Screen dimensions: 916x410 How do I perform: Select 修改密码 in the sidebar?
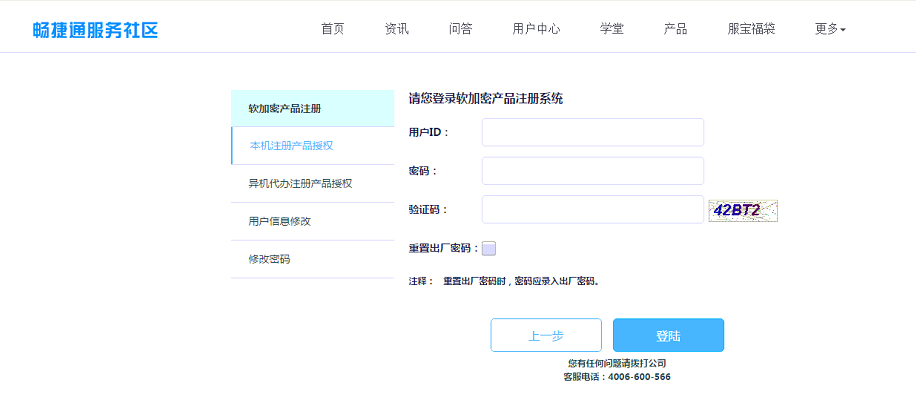click(x=313, y=259)
